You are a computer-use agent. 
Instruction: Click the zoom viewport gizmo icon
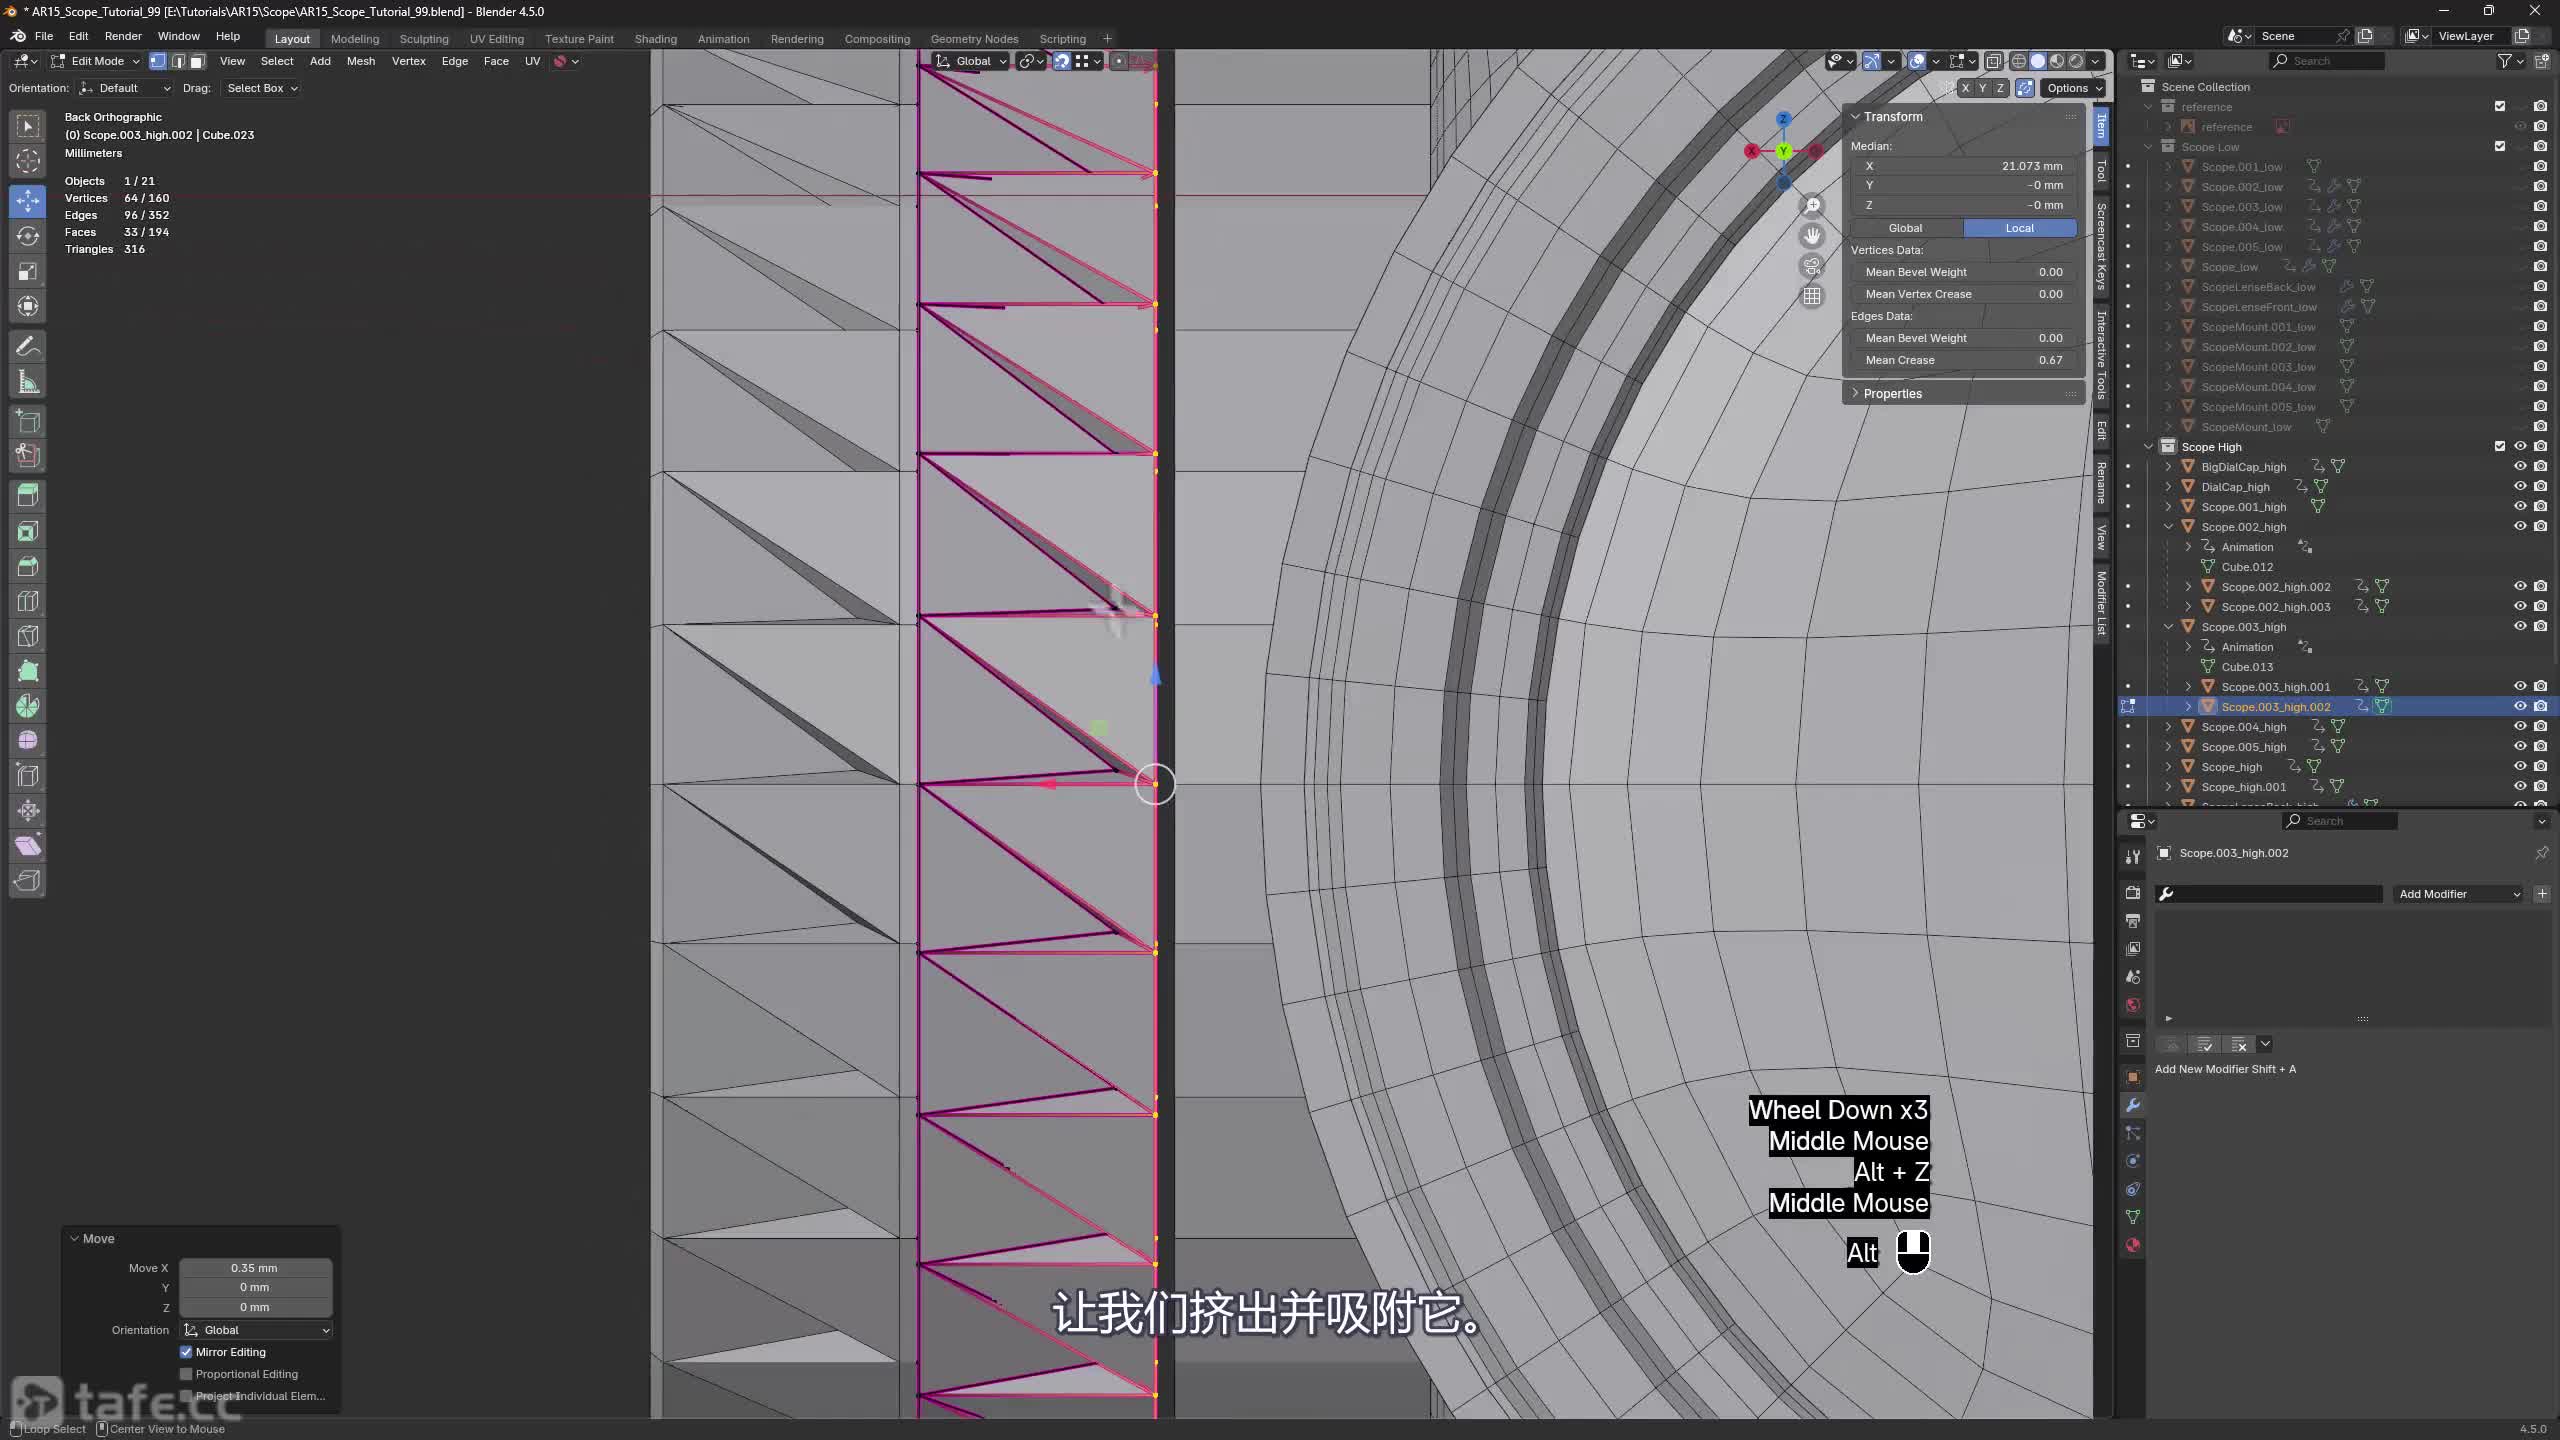(1812, 206)
